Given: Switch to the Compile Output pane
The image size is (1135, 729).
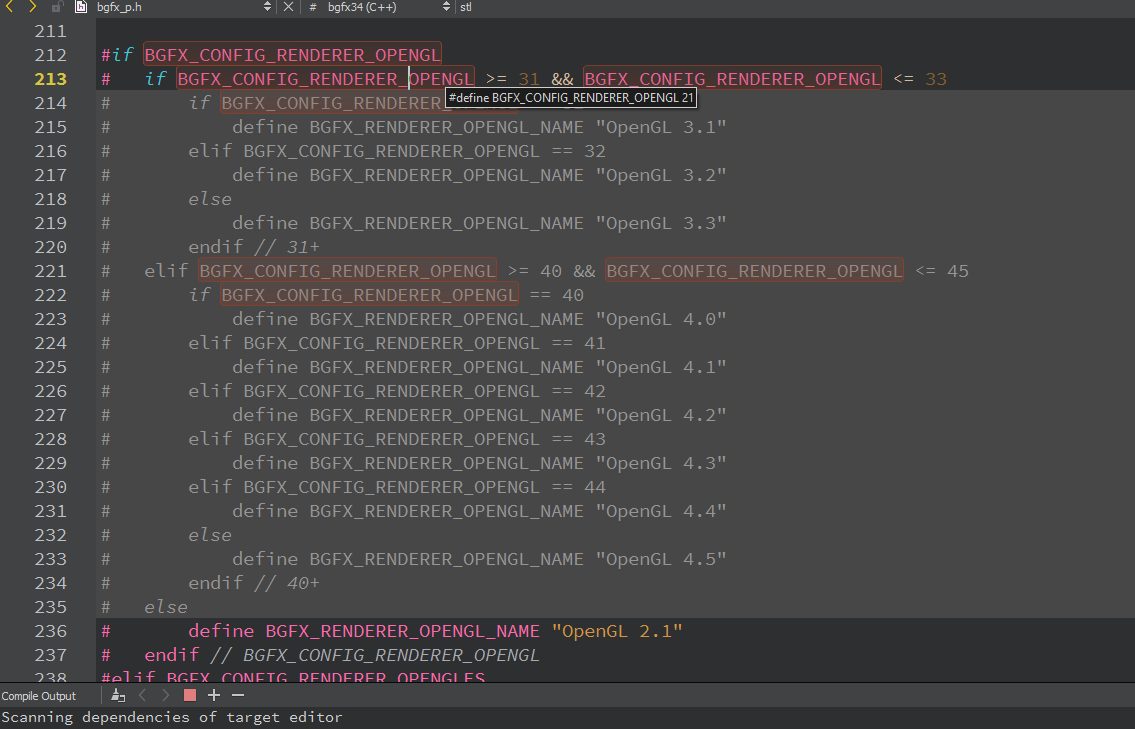Looking at the screenshot, I should 38,695.
